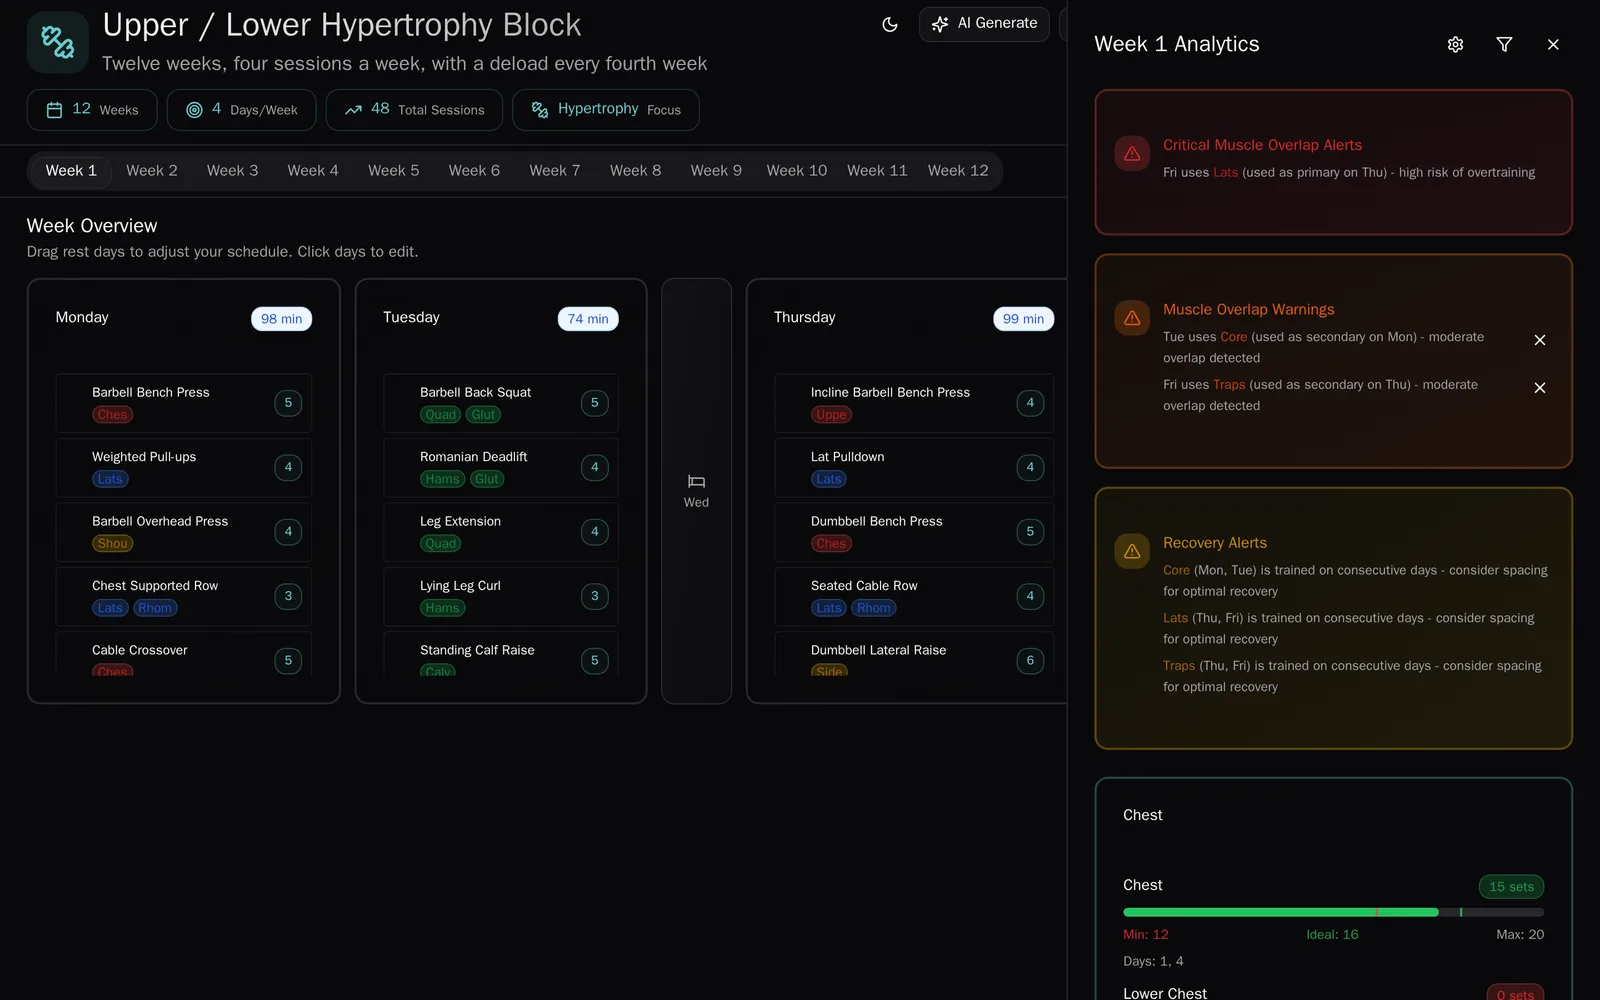Click the calendar icon in 12 Weeks chip
Screen dimensions: 1600x1000
[x=55, y=110]
